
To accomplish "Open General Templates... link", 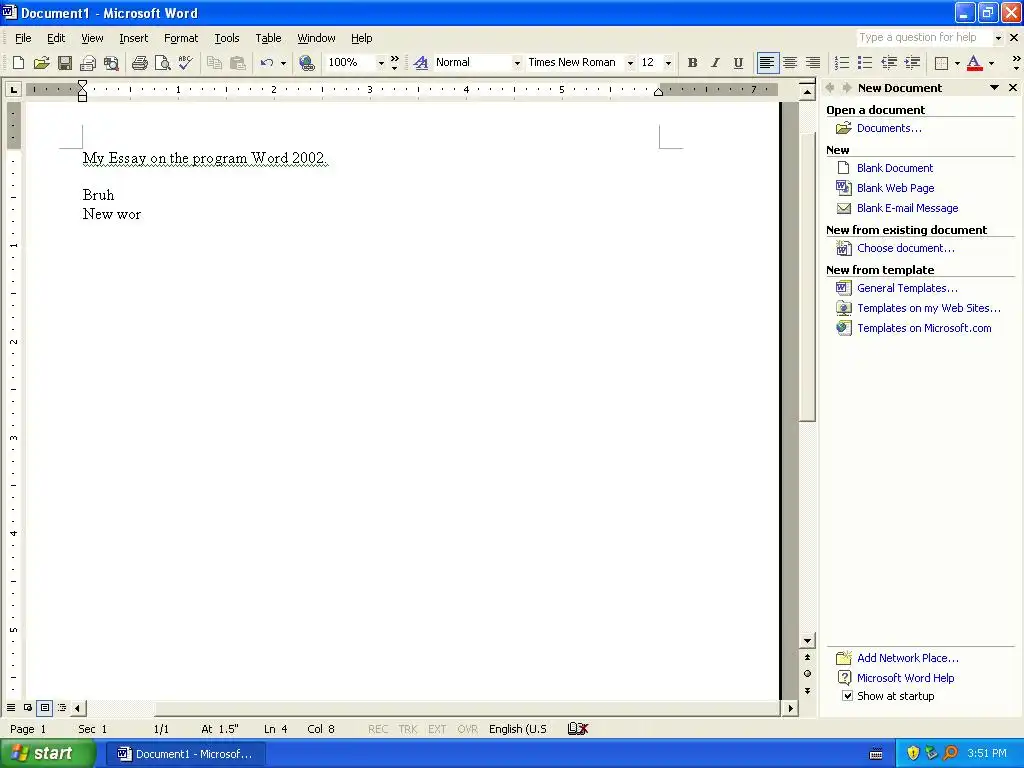I will [907, 288].
